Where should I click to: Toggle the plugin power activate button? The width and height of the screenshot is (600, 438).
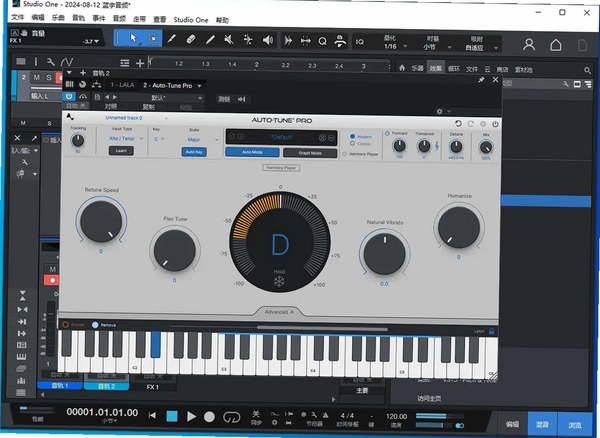69,96
